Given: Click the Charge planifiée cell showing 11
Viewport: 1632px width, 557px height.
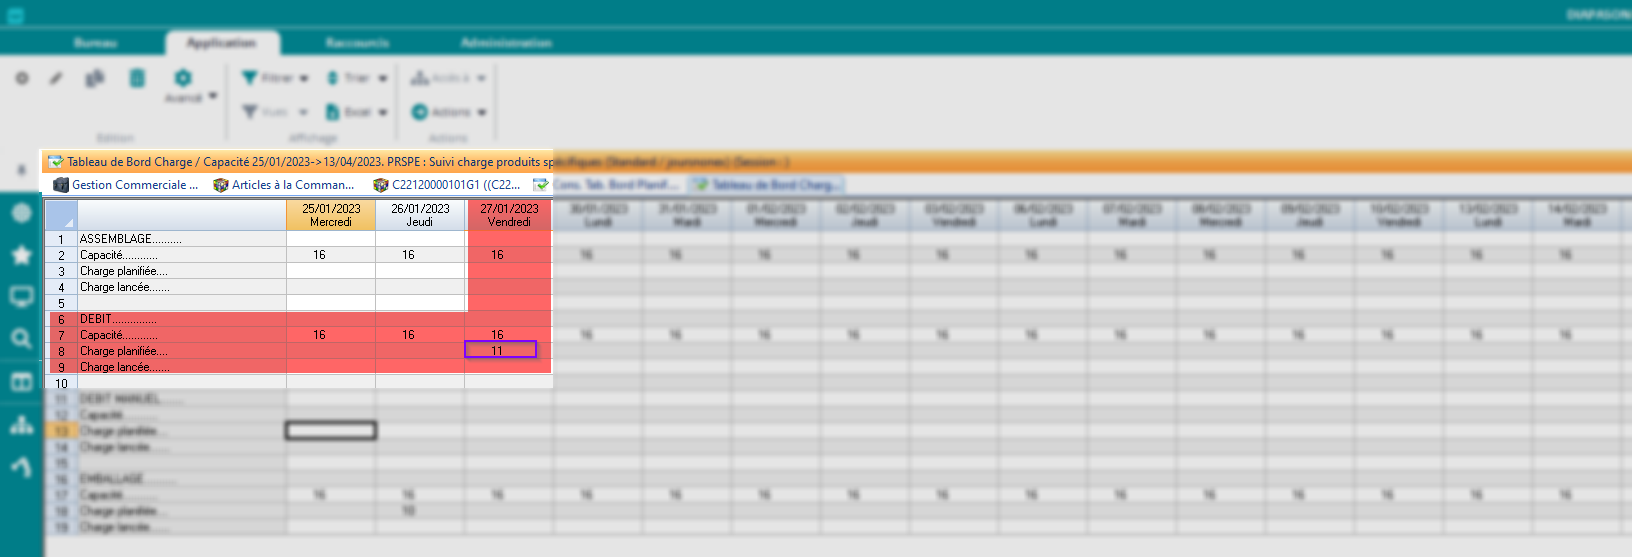Looking at the screenshot, I should [x=500, y=350].
